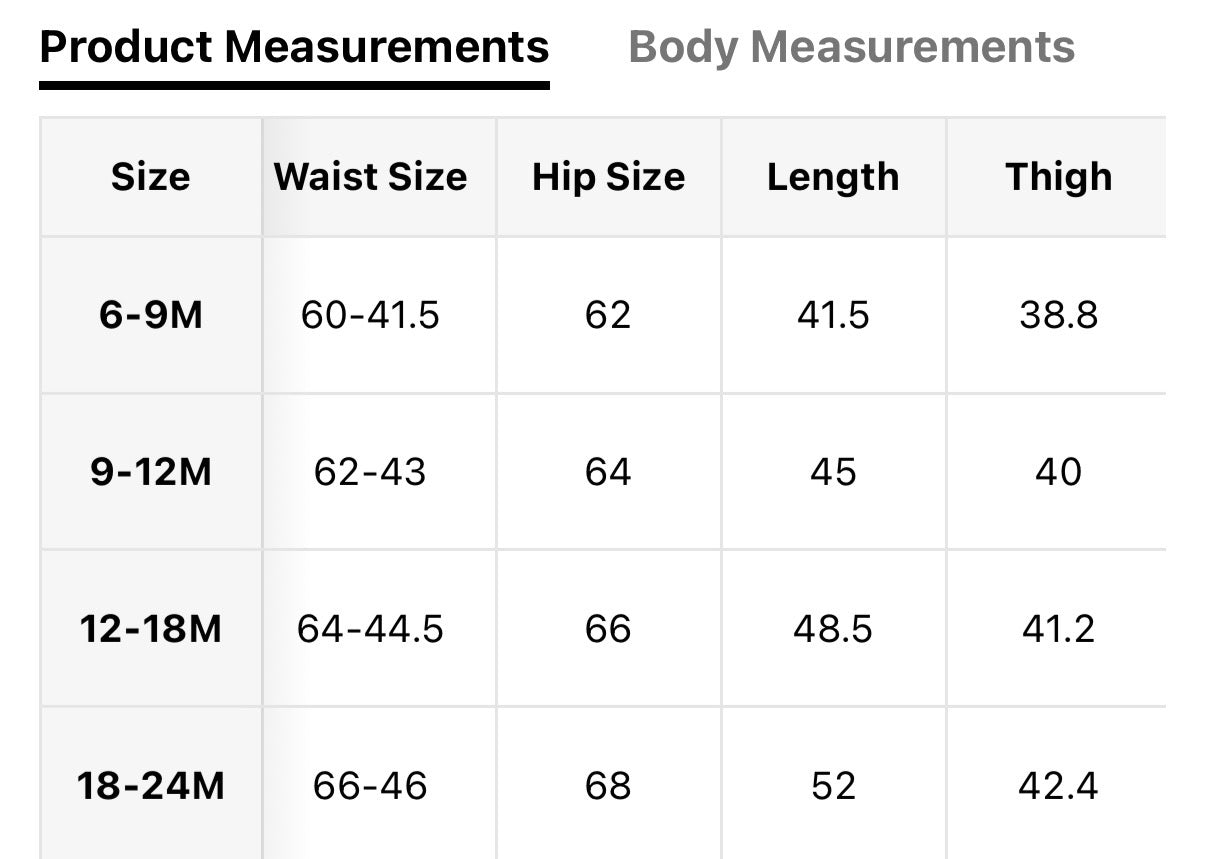This screenshot has height=859, width=1206.
Task: Click the thigh value 41.2
Action: [x=1058, y=629]
